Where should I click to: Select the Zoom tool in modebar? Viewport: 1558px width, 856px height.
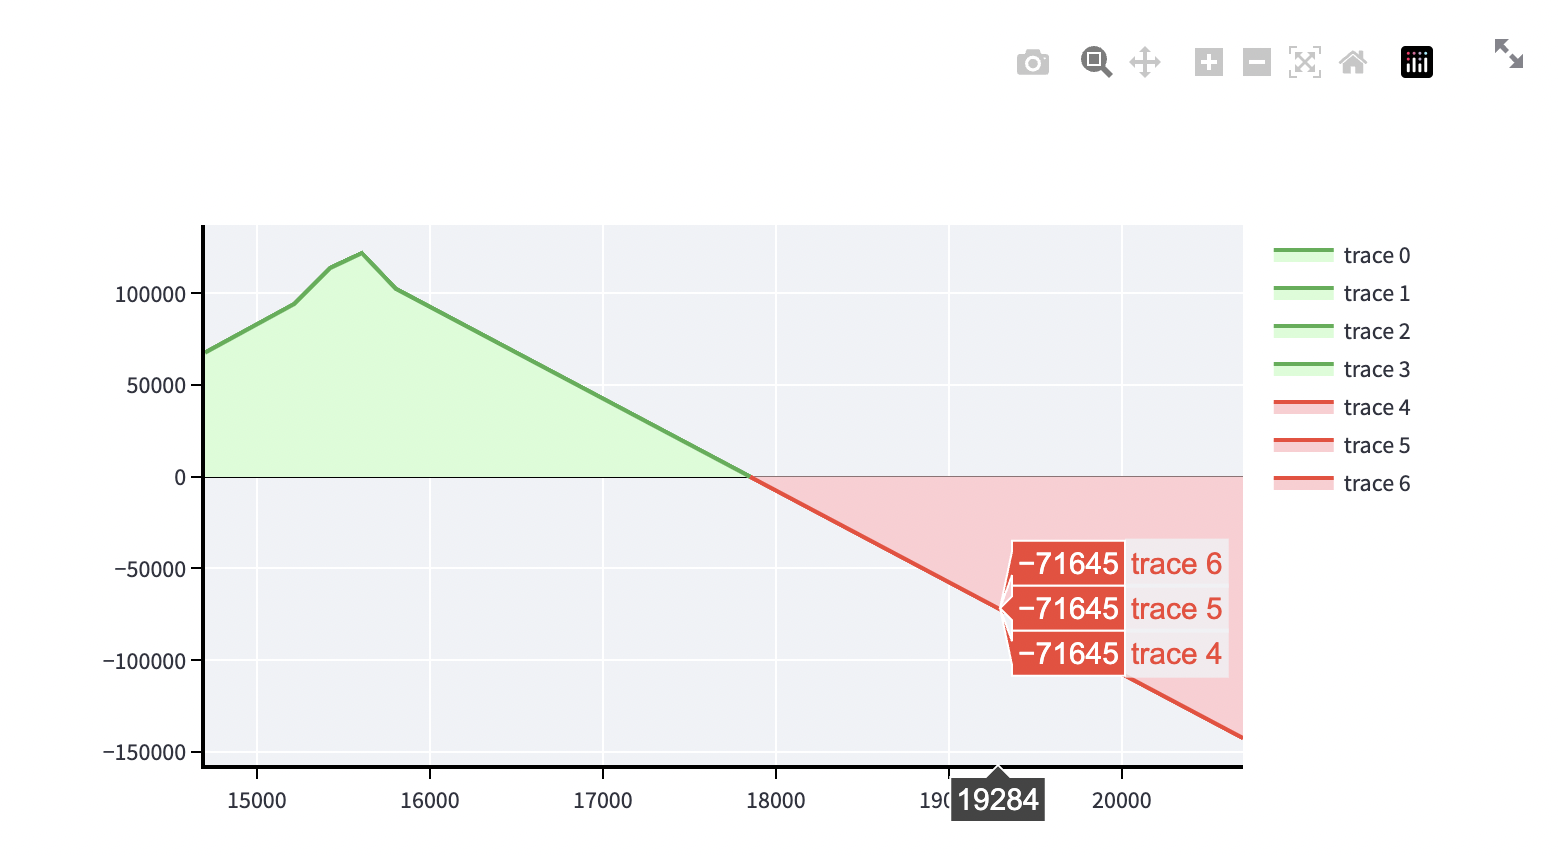(x=1096, y=62)
